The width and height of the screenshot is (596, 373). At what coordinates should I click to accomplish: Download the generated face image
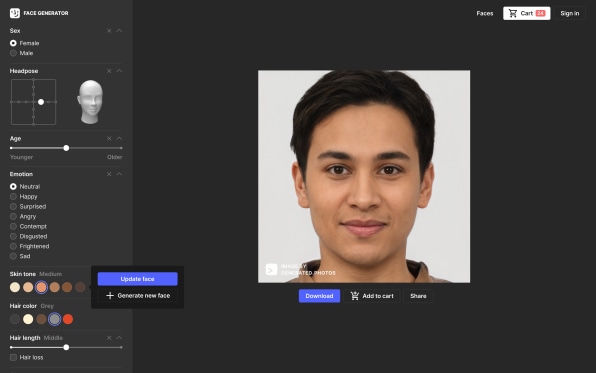(x=319, y=296)
